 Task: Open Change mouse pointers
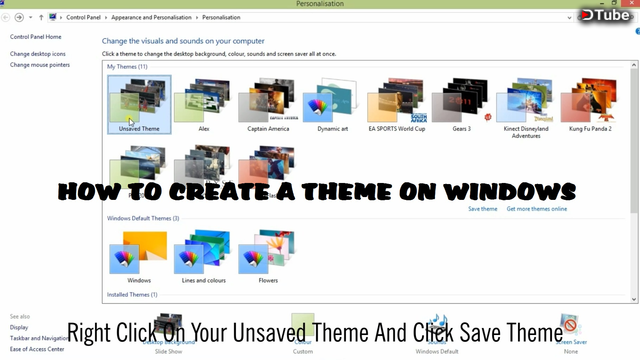(x=40, y=65)
